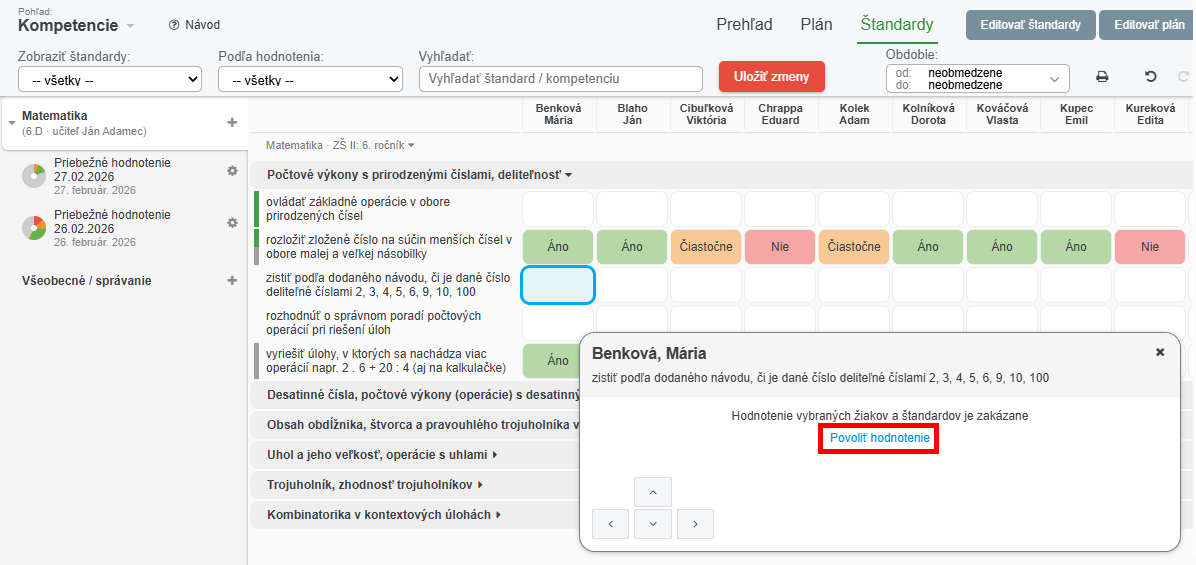Viewport: 1196px width, 565px height.
Task: Click Blaho Ján's green Áno cell
Action: (632, 247)
